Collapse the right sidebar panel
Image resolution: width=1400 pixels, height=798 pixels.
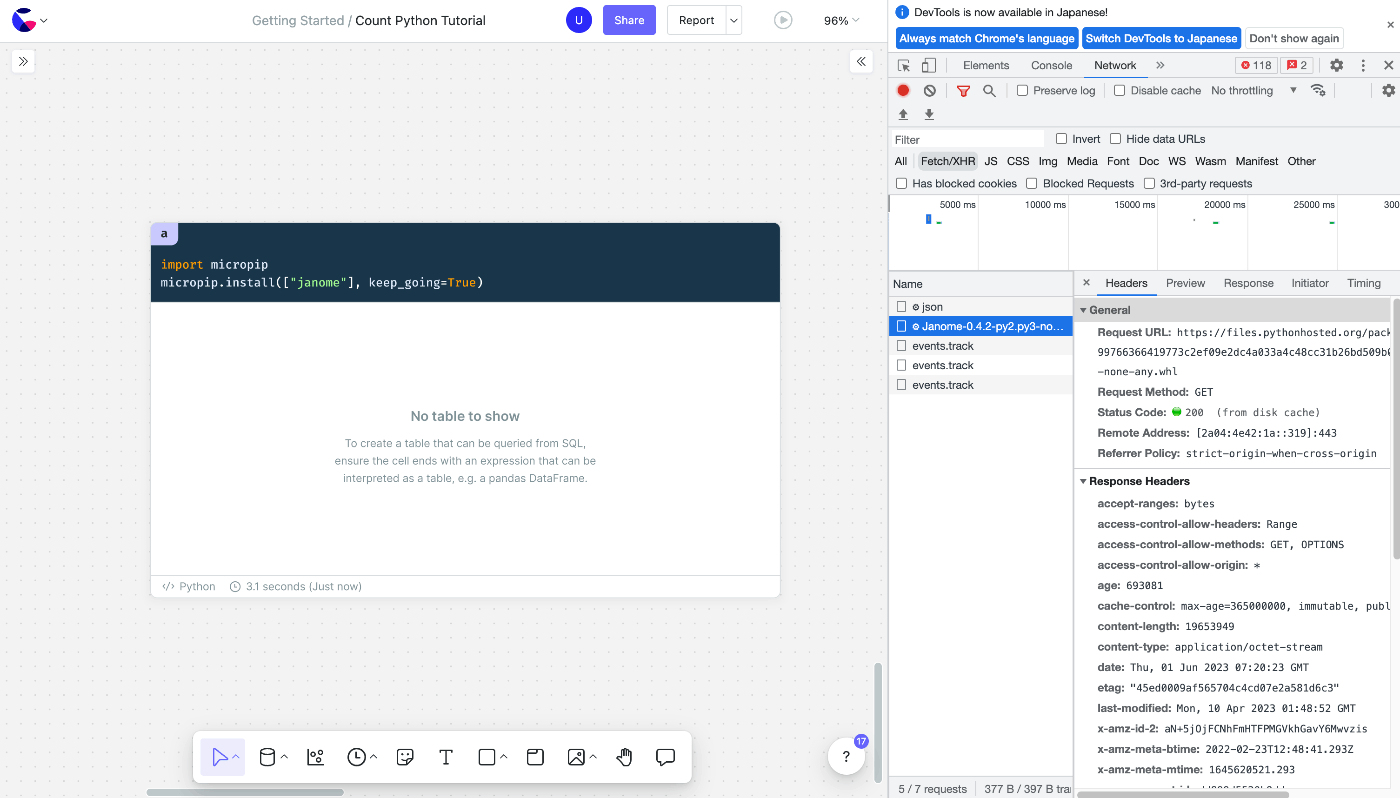tap(861, 62)
